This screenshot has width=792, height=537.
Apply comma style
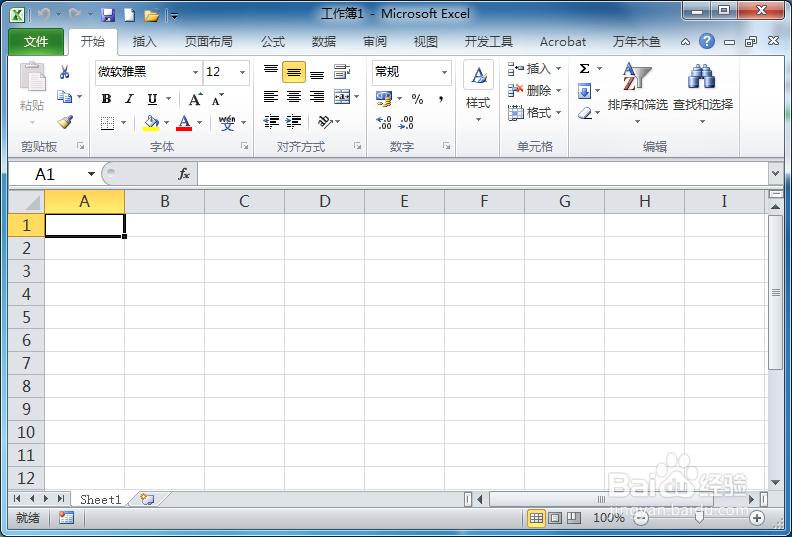tap(441, 99)
